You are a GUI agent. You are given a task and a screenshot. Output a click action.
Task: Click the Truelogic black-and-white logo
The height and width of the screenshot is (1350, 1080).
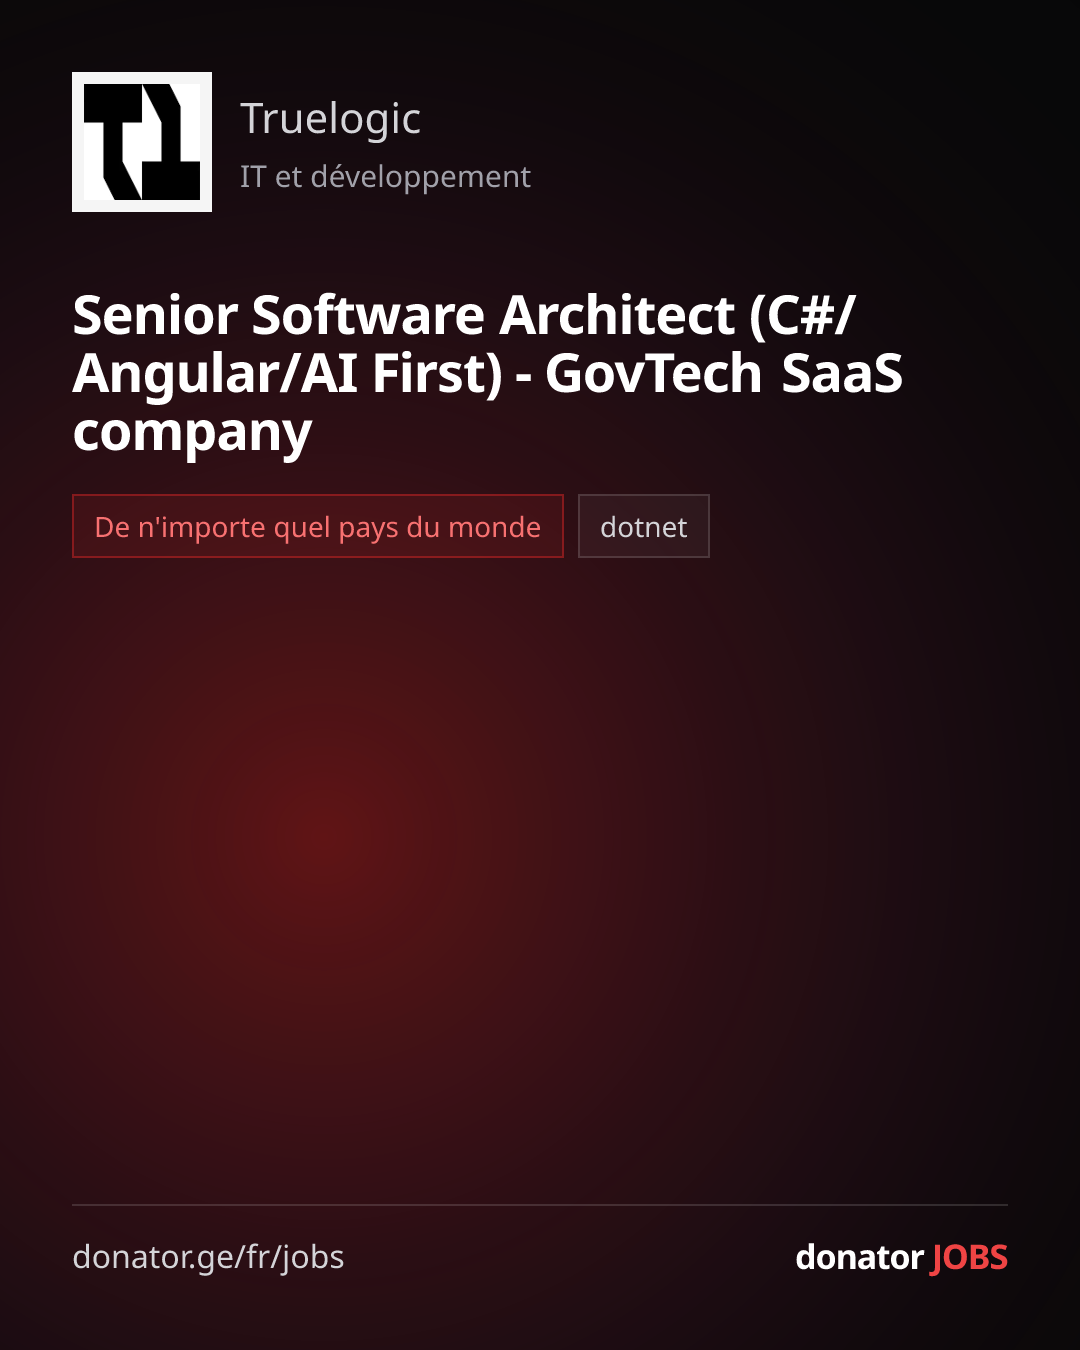pyautogui.click(x=142, y=142)
